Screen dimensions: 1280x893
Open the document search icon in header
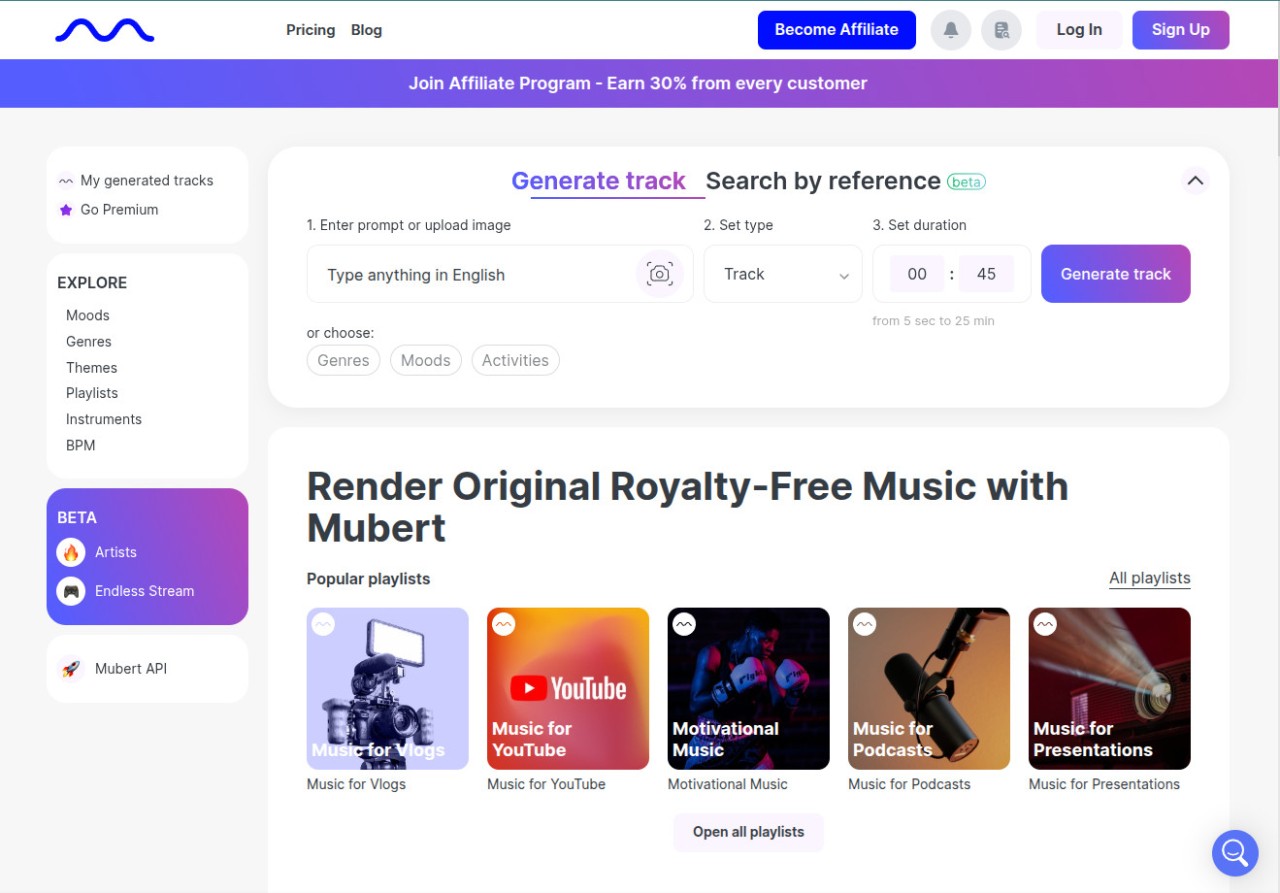(x=1001, y=30)
